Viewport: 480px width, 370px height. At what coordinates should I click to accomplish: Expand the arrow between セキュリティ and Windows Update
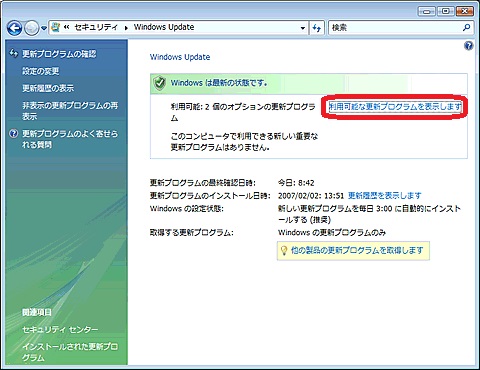[x=126, y=28]
